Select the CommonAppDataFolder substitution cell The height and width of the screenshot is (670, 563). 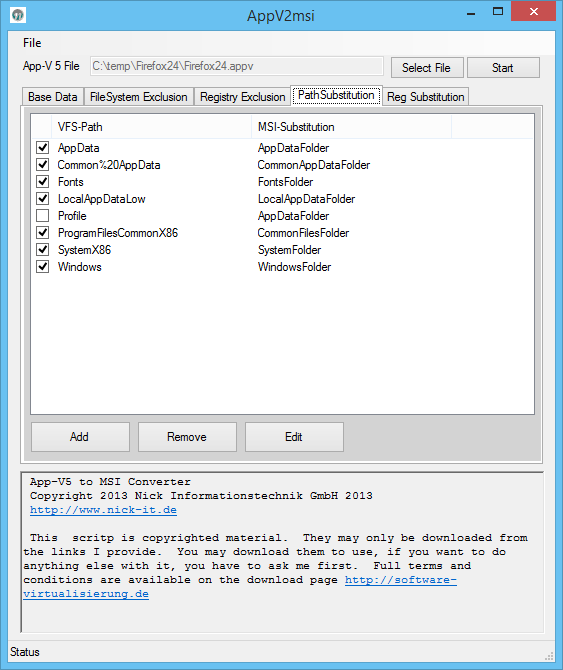(x=314, y=165)
